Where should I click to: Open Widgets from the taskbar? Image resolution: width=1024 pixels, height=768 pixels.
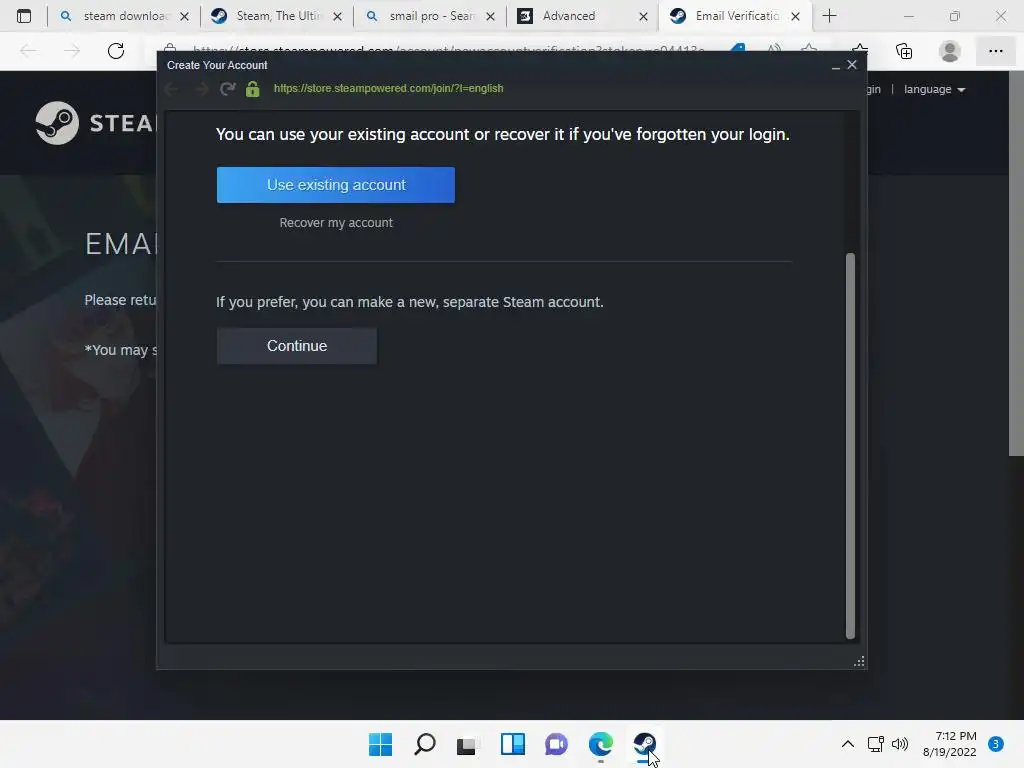pyautogui.click(x=513, y=744)
